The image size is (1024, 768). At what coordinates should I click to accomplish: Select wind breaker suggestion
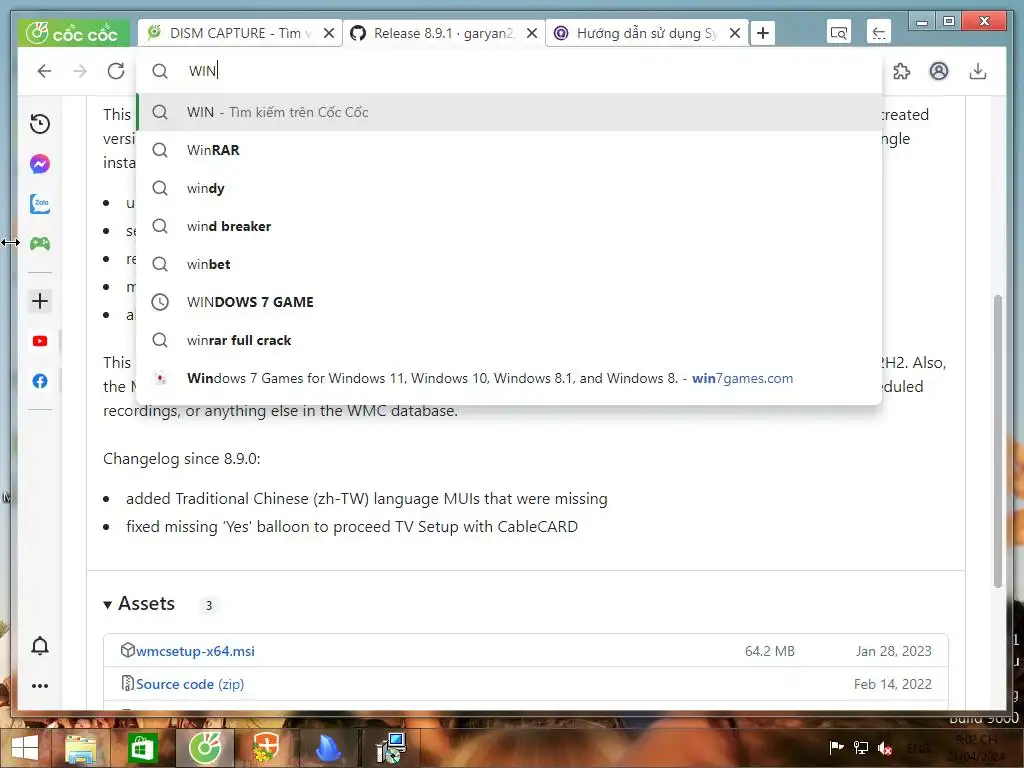coord(509,226)
